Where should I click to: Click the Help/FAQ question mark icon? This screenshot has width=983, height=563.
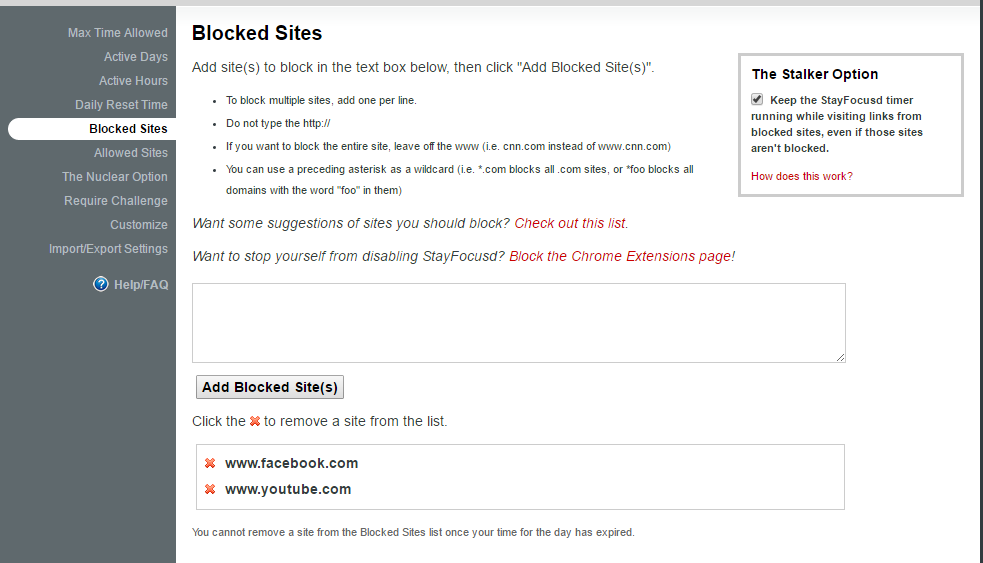click(101, 284)
